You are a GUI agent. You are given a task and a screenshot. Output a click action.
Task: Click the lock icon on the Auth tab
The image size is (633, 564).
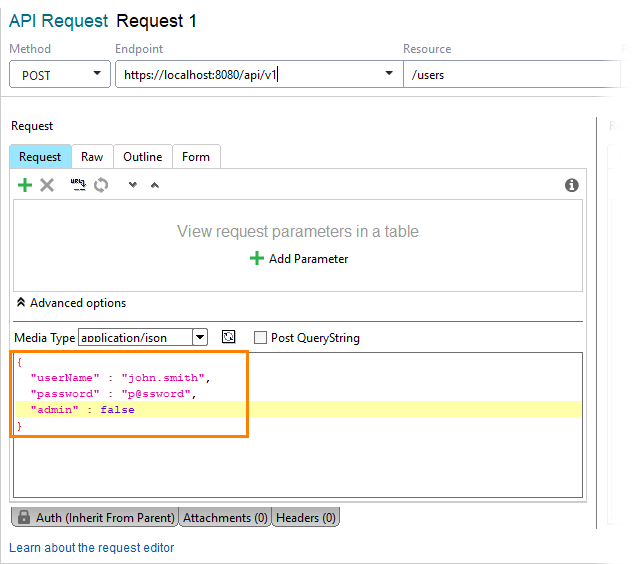click(x=24, y=517)
